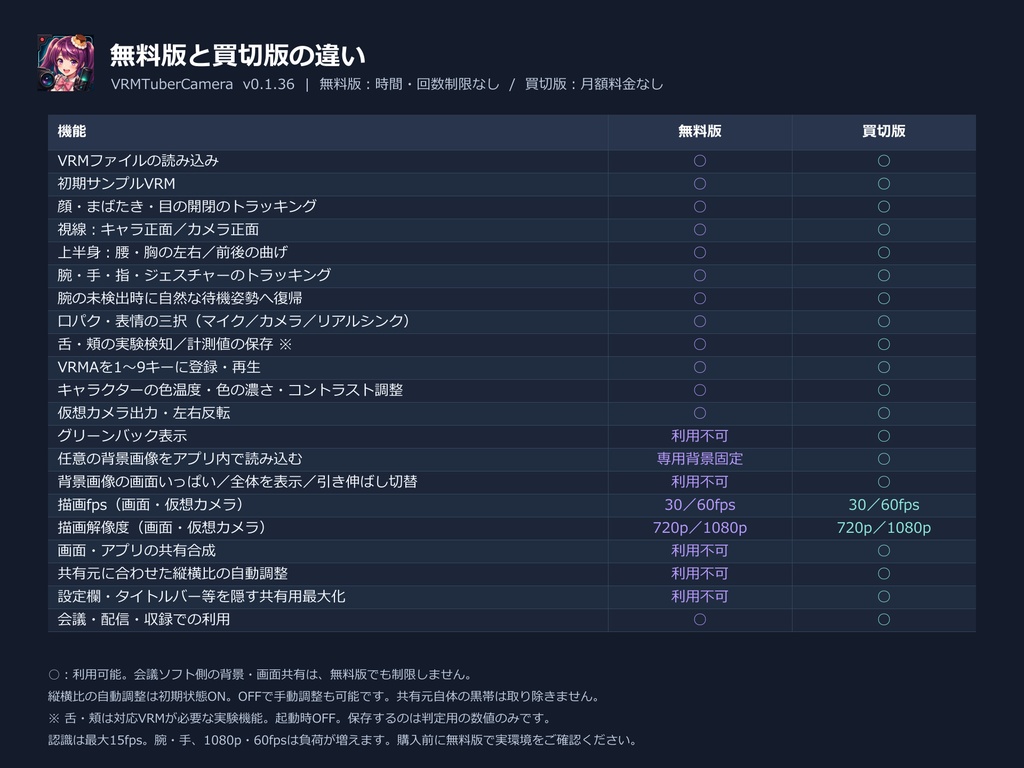Click 無料版 circle for 顔・まばたき tracking

click(x=699, y=206)
